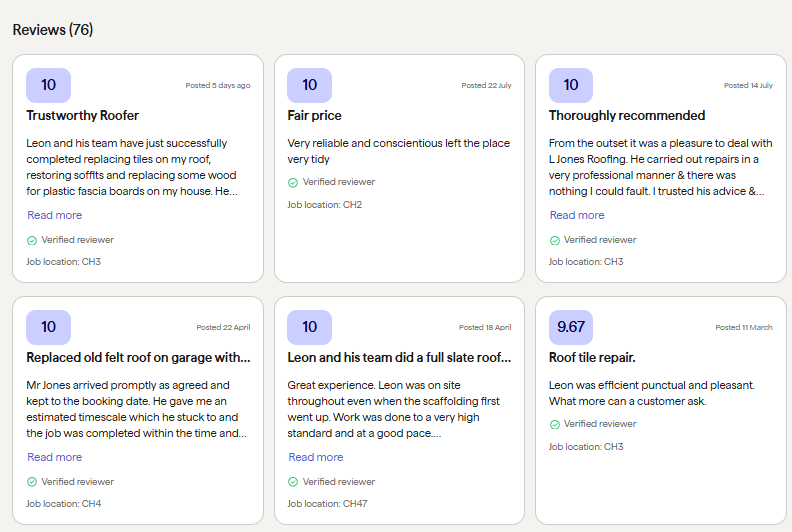792x532 pixels.
Task: Expand the felt roof garage review text
Action: point(55,457)
